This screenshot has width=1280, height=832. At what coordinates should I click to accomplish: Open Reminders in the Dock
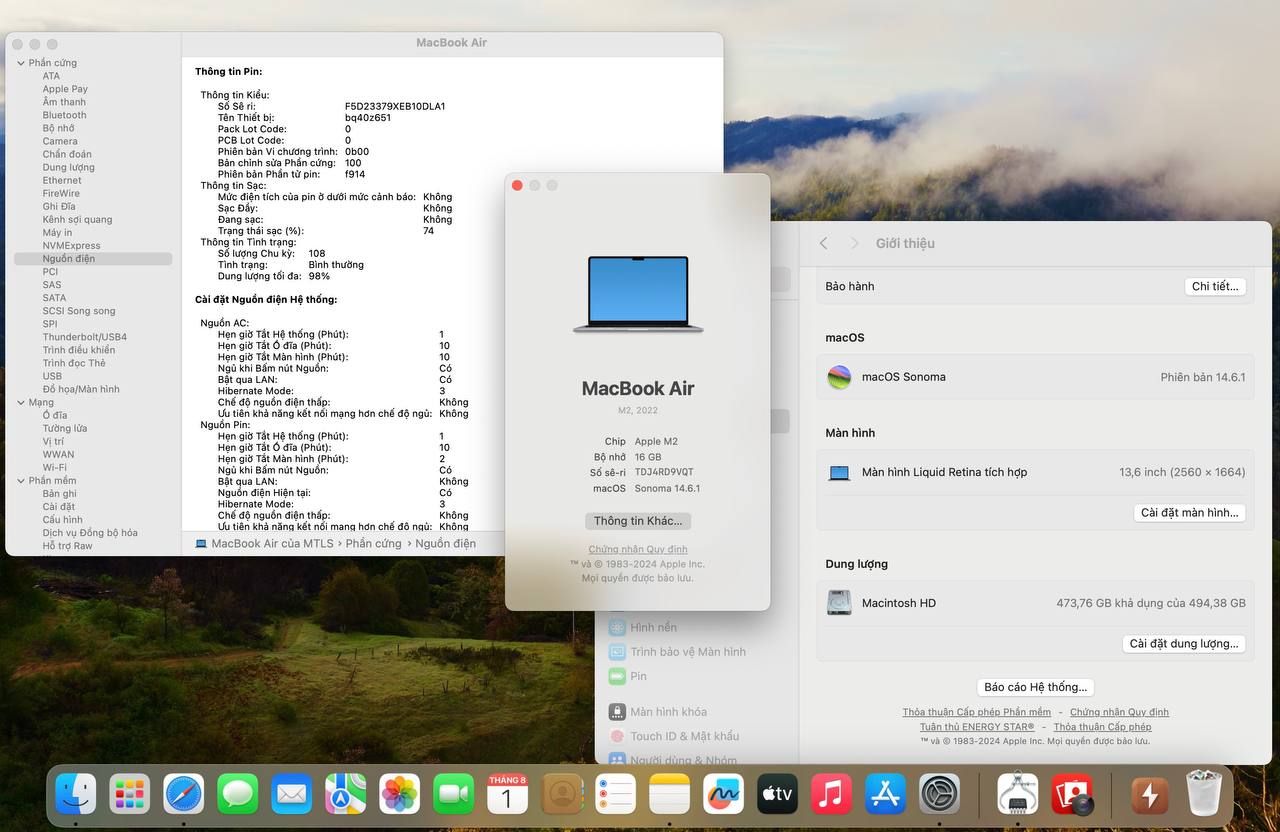click(616, 794)
